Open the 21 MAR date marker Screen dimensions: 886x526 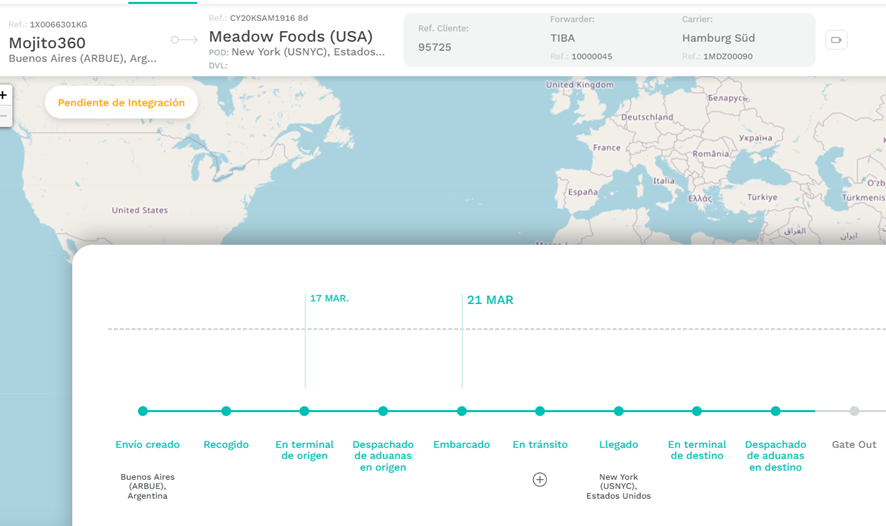pos(490,300)
